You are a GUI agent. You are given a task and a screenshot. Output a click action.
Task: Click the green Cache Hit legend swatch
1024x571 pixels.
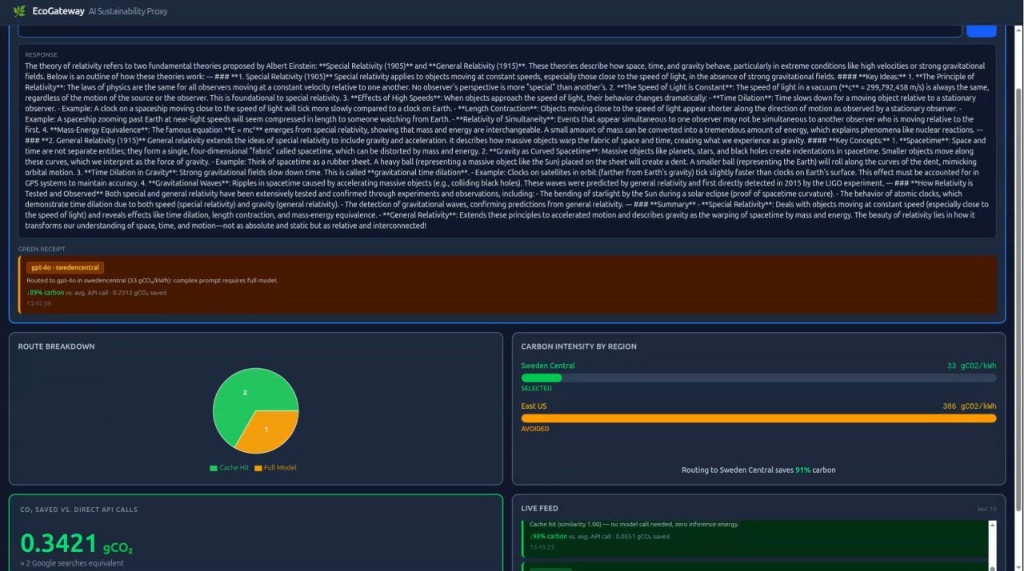(213, 468)
